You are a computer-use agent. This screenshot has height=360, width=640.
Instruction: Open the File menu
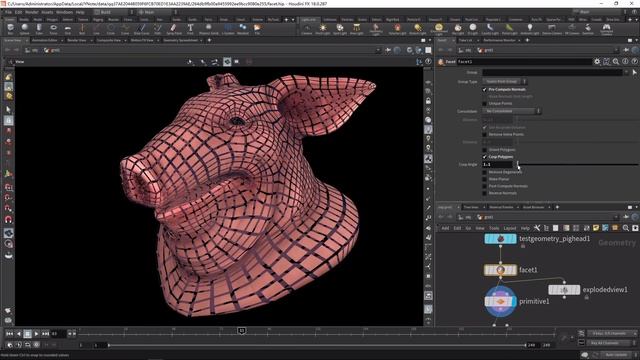point(8,12)
